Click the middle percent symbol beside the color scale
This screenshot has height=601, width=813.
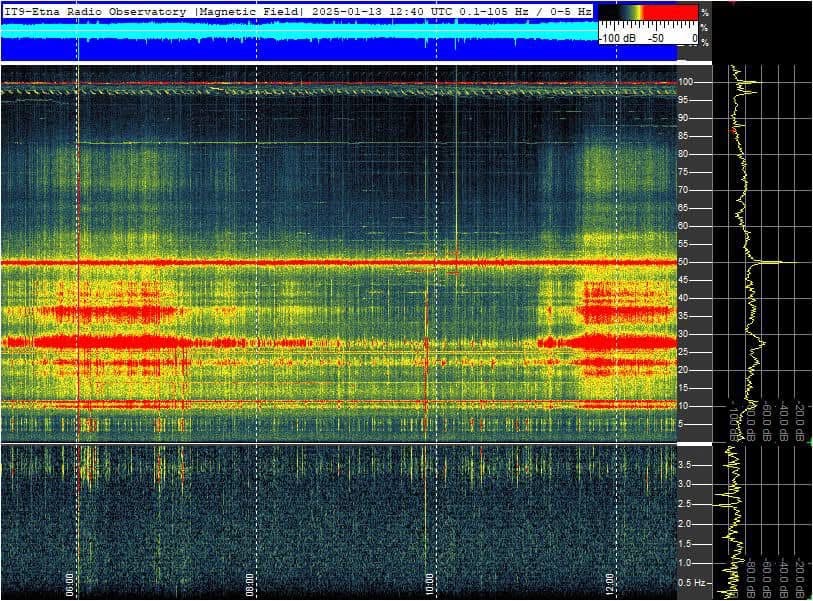coord(705,27)
